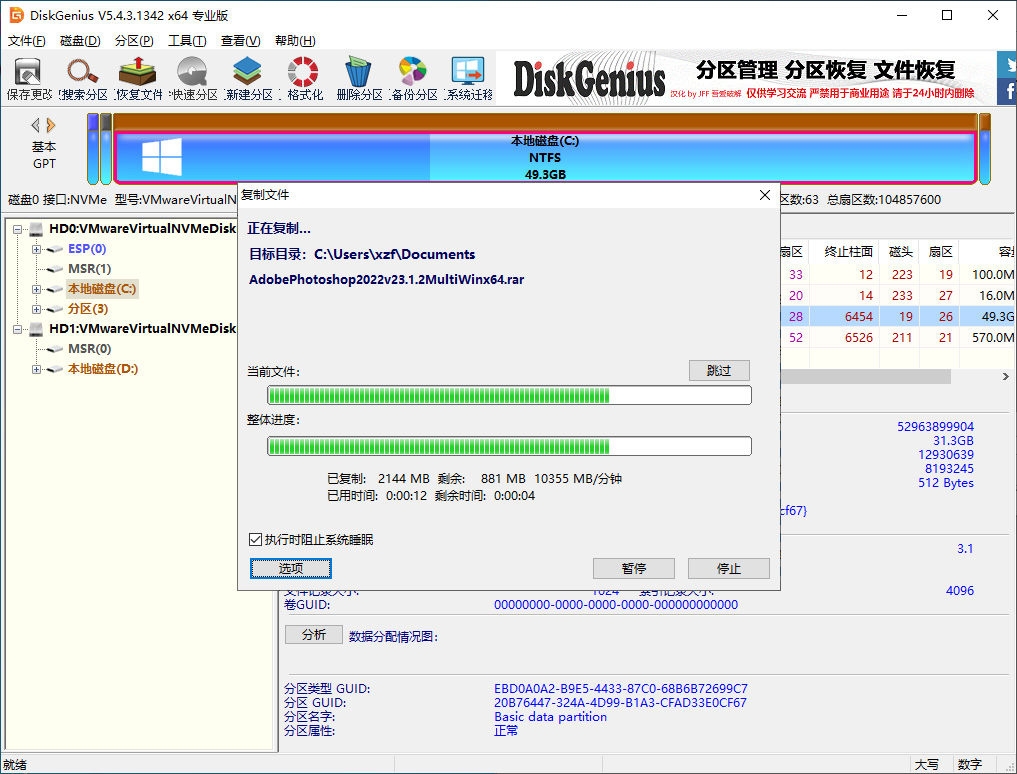The image size is (1017, 774).
Task: Collapse the HD1:VMwareVirtualNVMeDisk tree node
Action: point(18,330)
